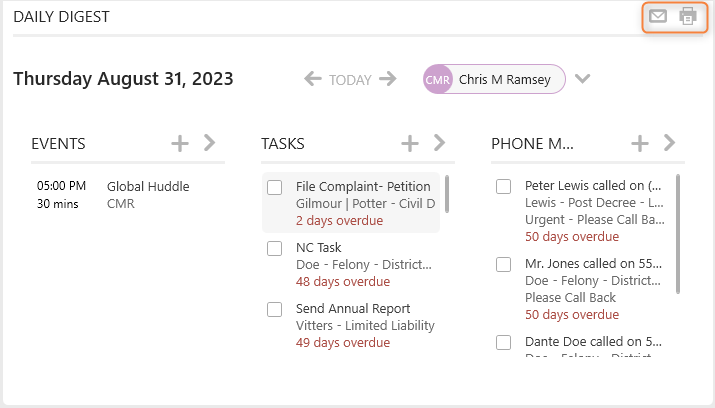Add a new phone message with plus icon
The image size is (715, 408).
pyautogui.click(x=639, y=143)
